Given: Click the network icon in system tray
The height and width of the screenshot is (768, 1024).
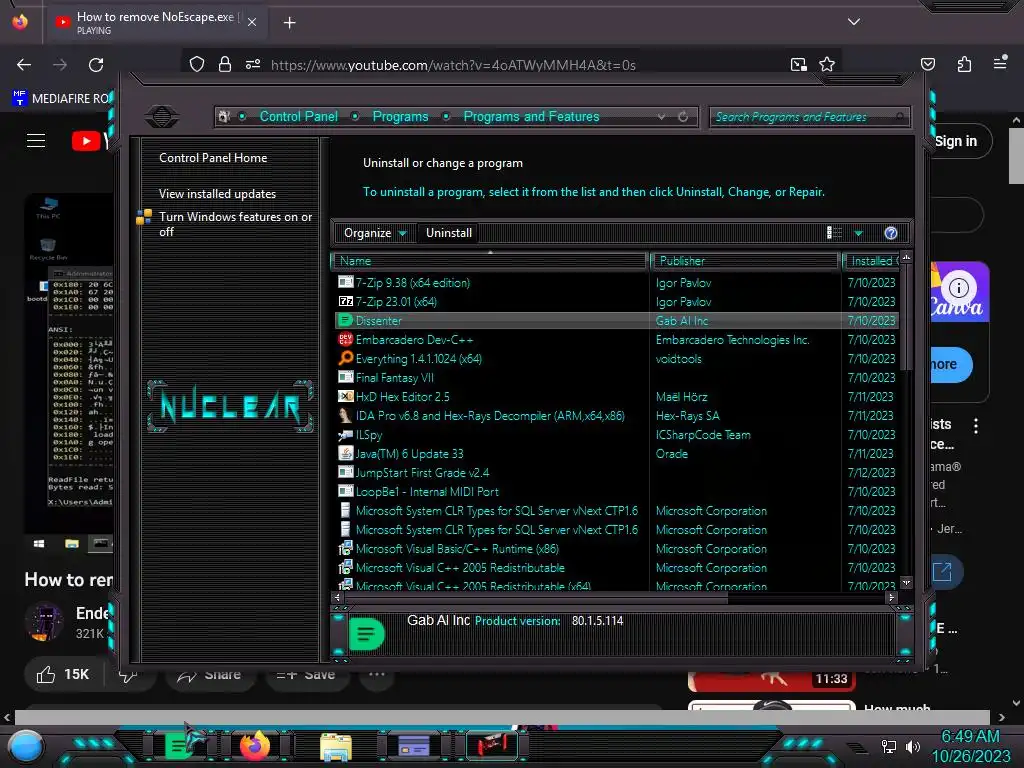Looking at the screenshot, I should tap(888, 746).
